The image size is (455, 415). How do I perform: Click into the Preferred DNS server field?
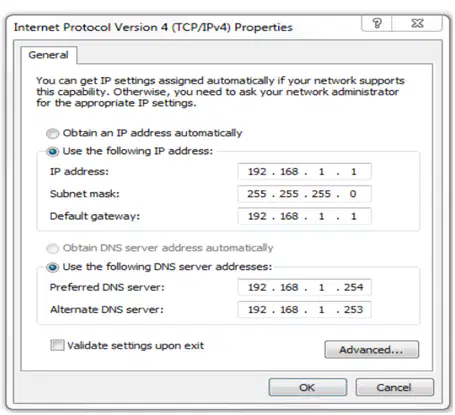point(304,287)
